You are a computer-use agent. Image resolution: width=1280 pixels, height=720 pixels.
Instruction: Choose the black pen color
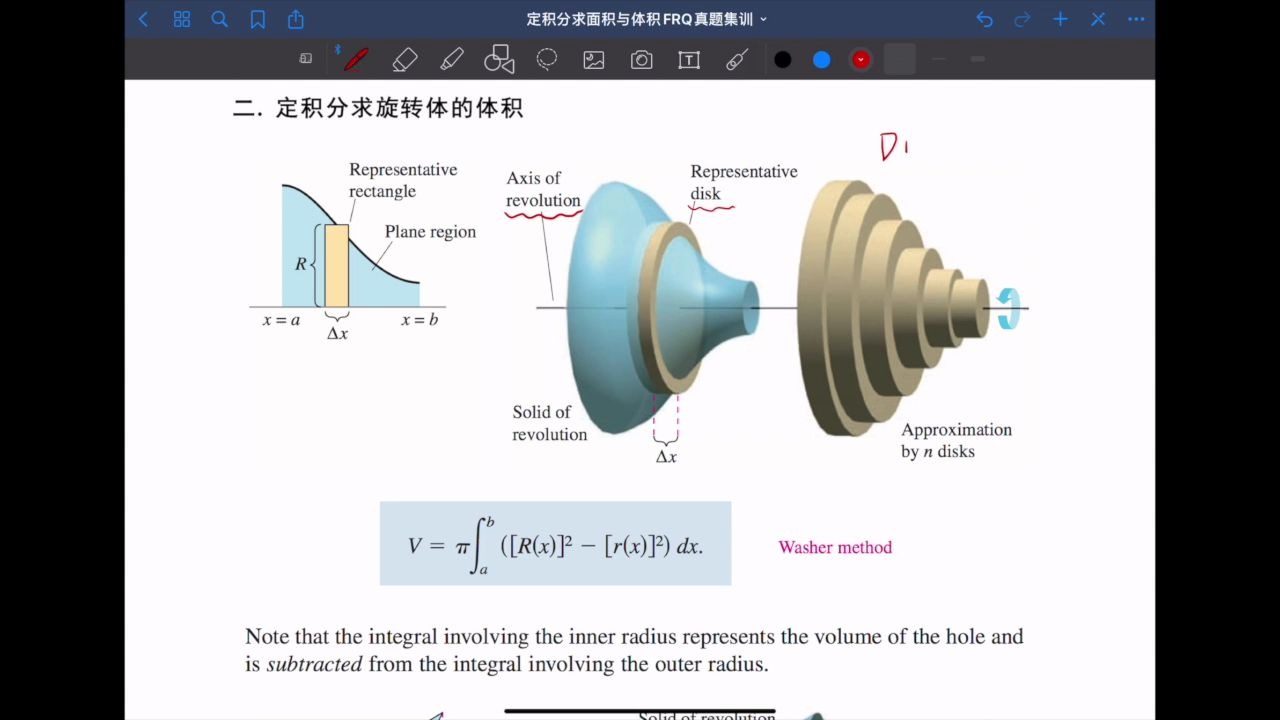(x=783, y=60)
